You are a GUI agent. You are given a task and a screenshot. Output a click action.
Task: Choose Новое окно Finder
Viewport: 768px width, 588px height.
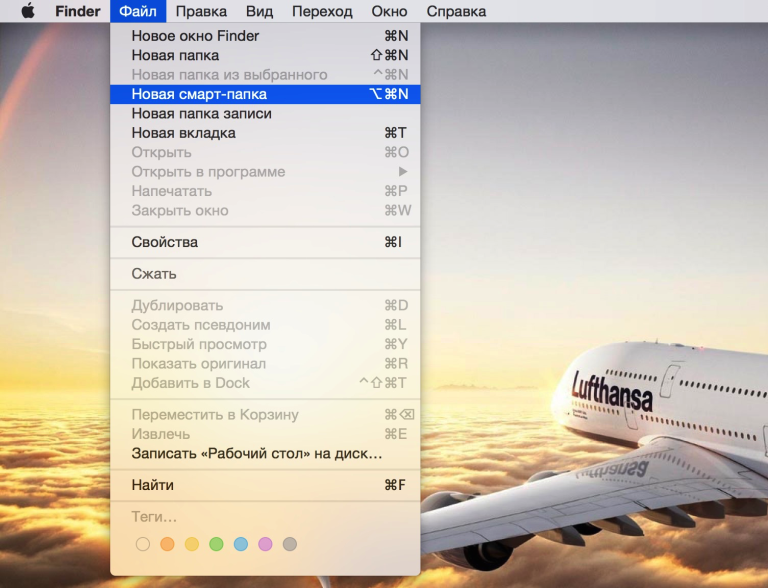click(265, 36)
